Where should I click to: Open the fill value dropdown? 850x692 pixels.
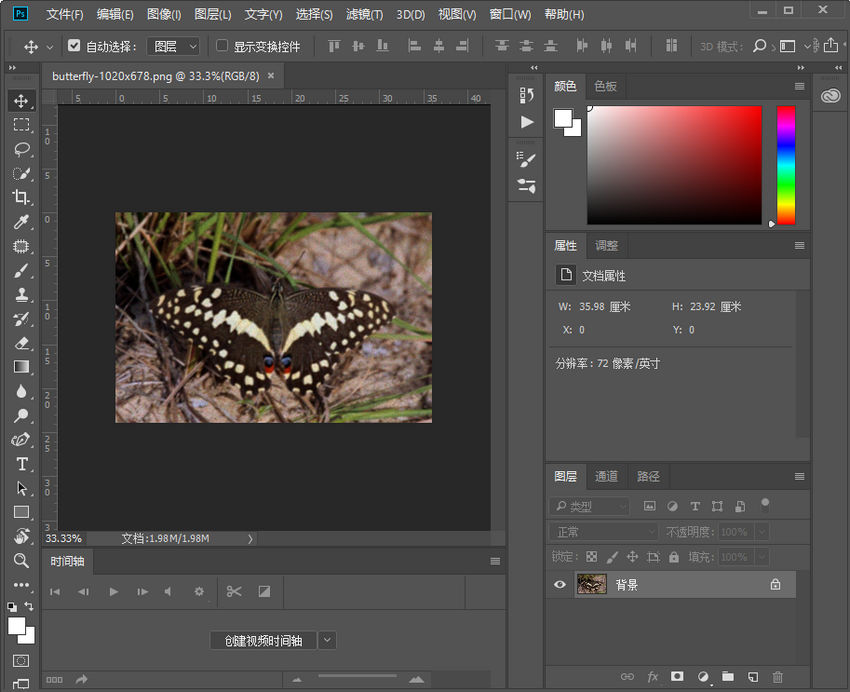point(762,557)
